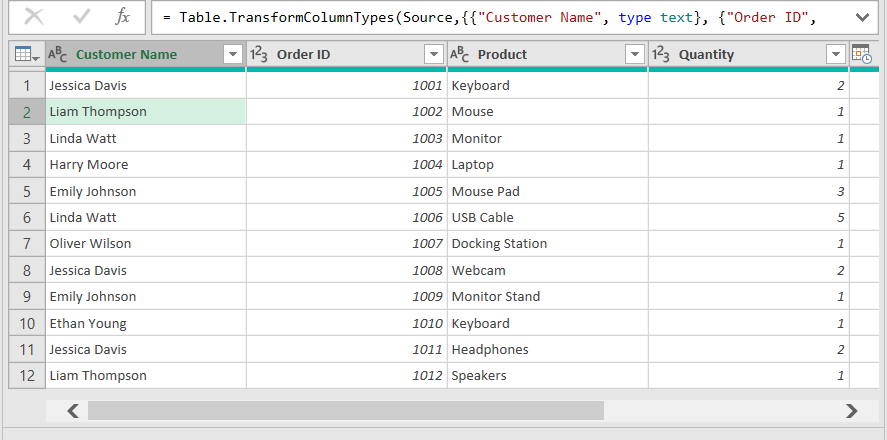Click Emily Johnson cell in row 5
This screenshot has width=887, height=440.
(x=146, y=191)
